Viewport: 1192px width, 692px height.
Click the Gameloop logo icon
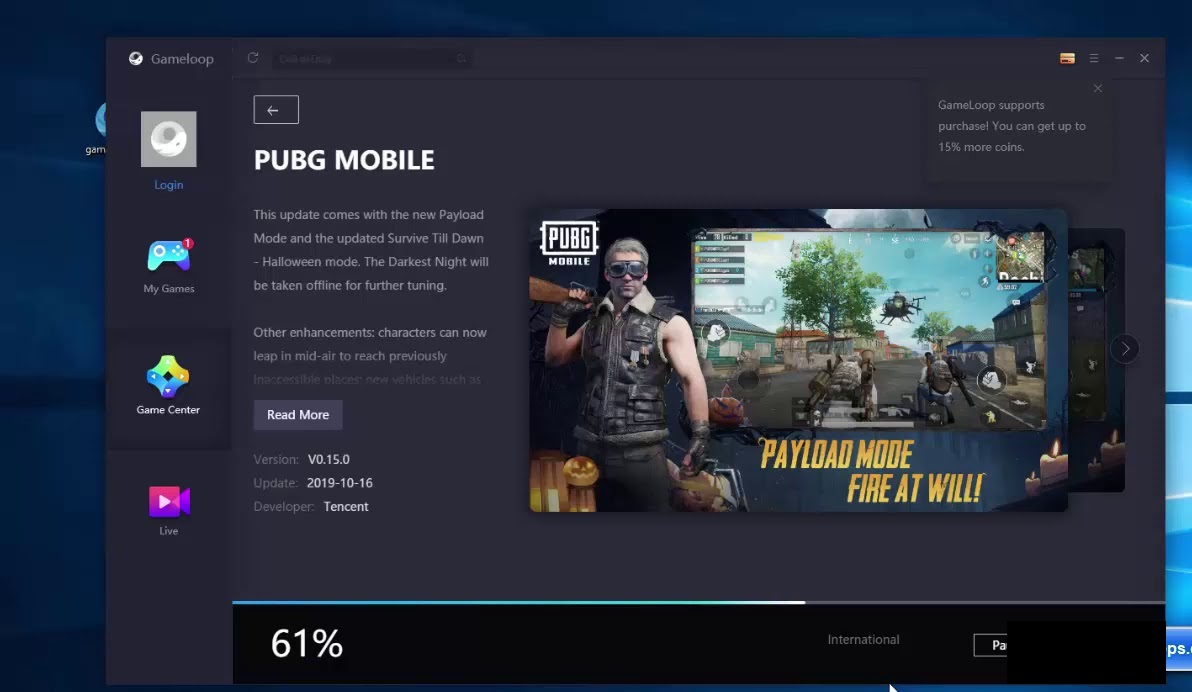(x=135, y=59)
